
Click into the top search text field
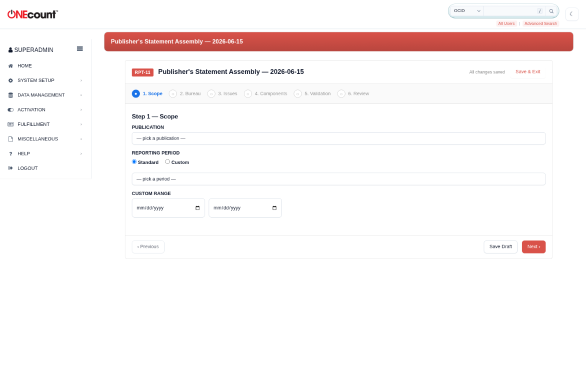(510, 11)
